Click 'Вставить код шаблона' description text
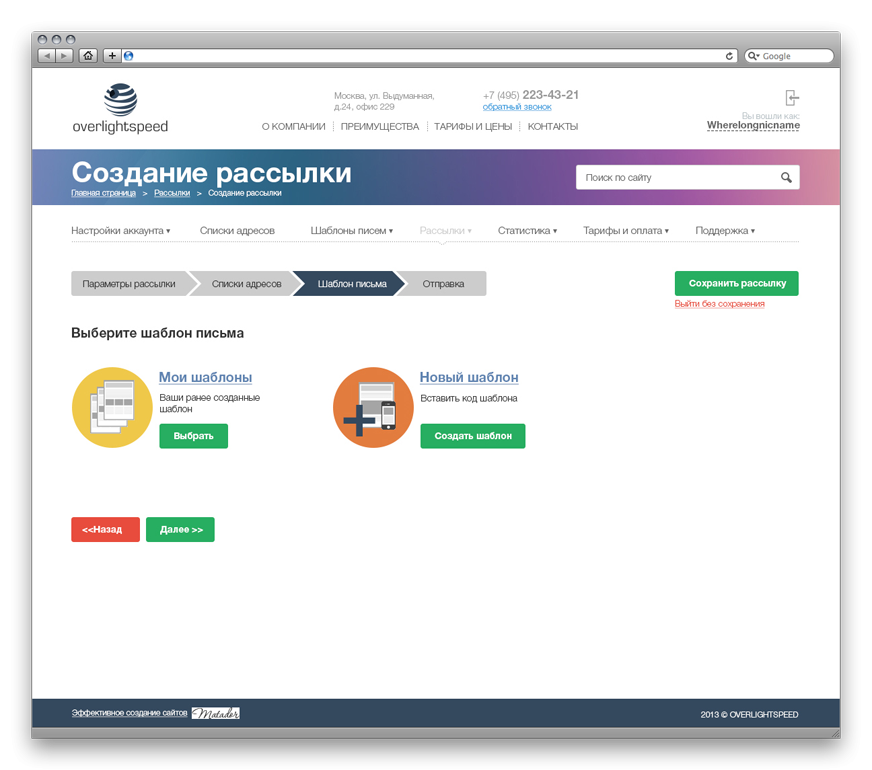The image size is (872, 770). click(x=469, y=398)
